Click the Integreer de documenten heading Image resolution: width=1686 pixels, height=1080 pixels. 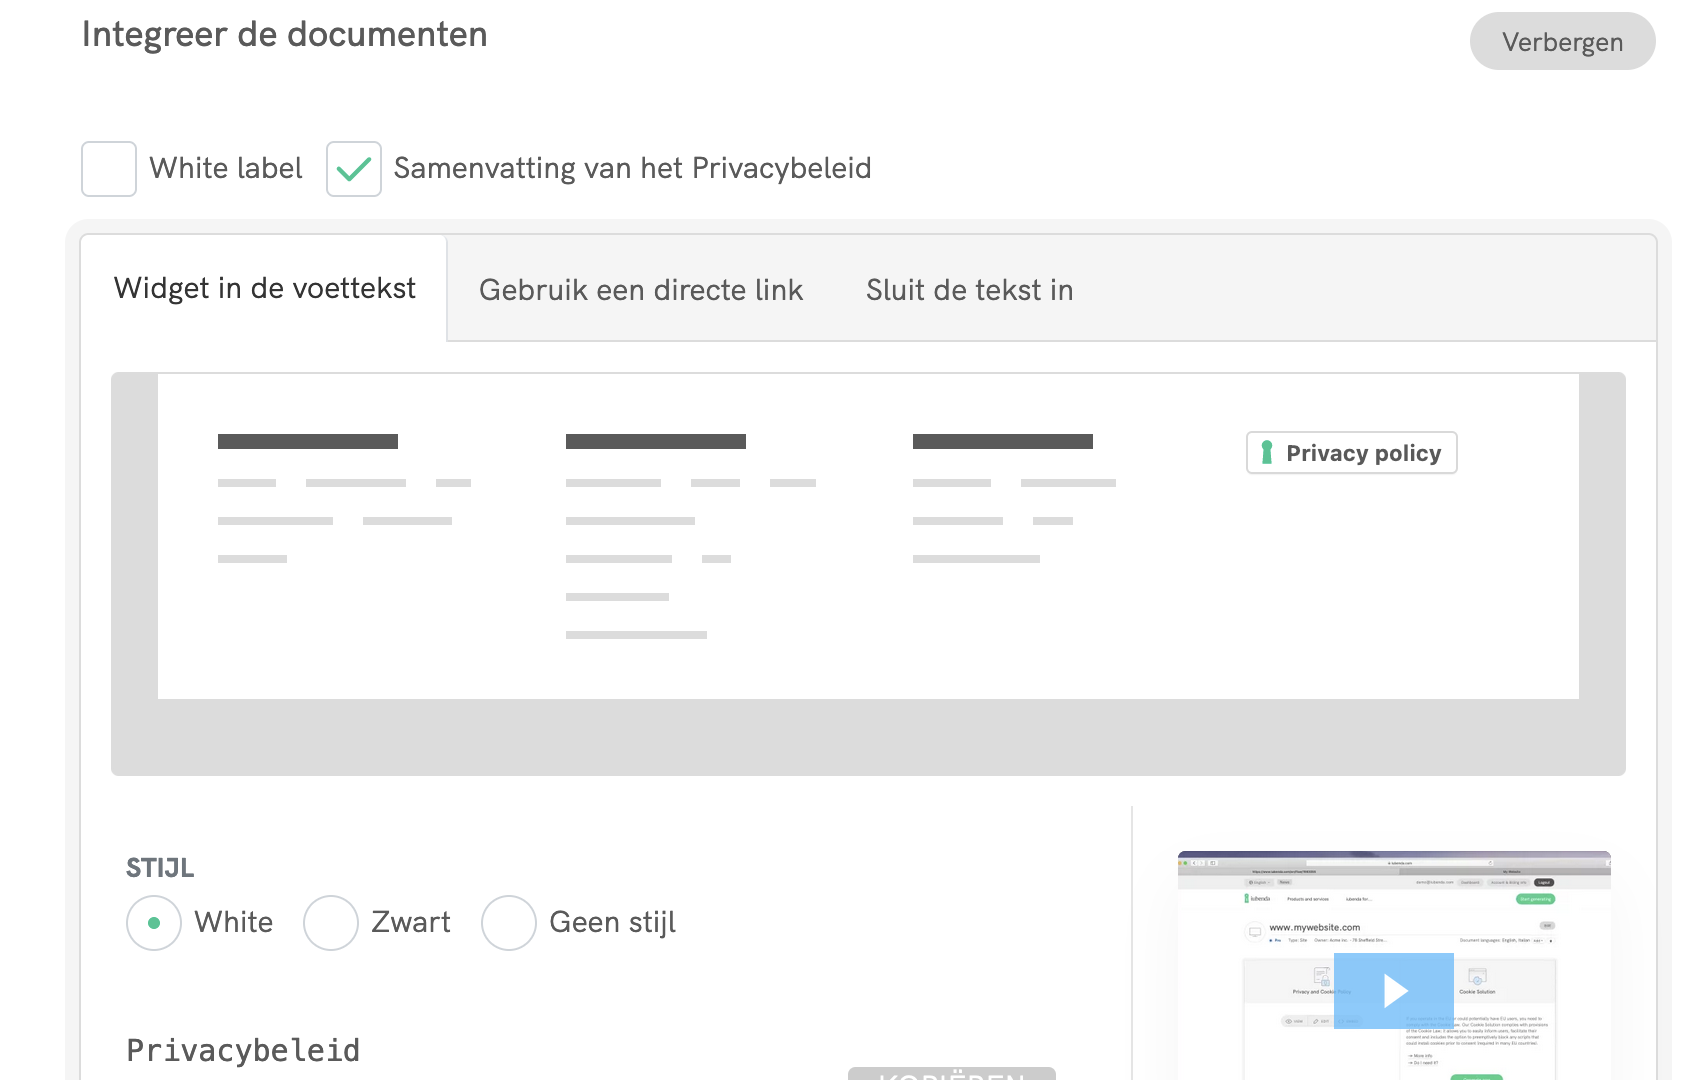coord(285,34)
